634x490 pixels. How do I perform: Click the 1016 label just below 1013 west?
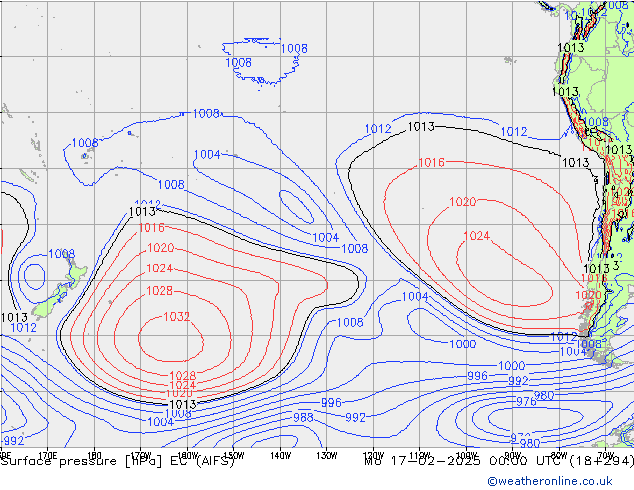152,228
